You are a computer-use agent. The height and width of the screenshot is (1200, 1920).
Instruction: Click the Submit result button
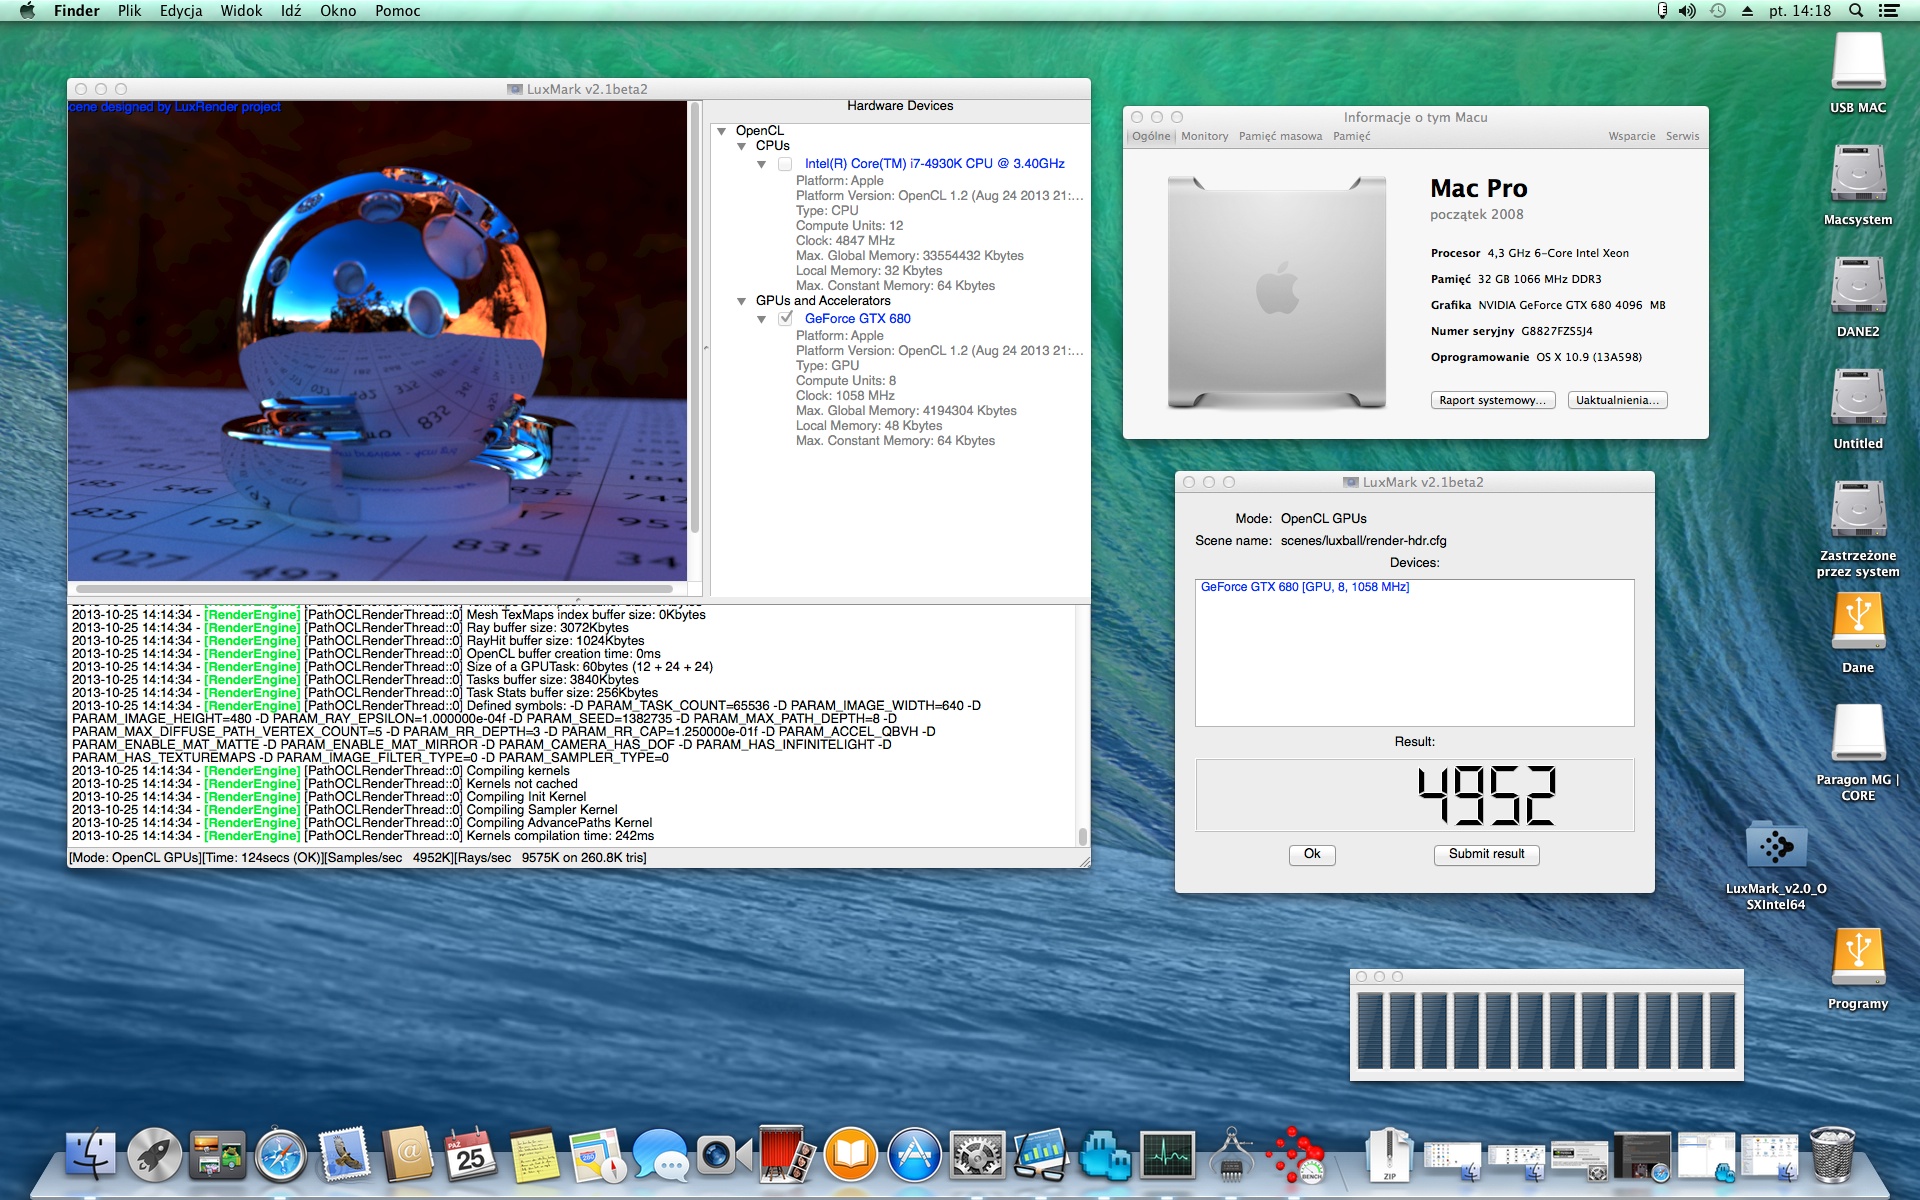[1486, 854]
